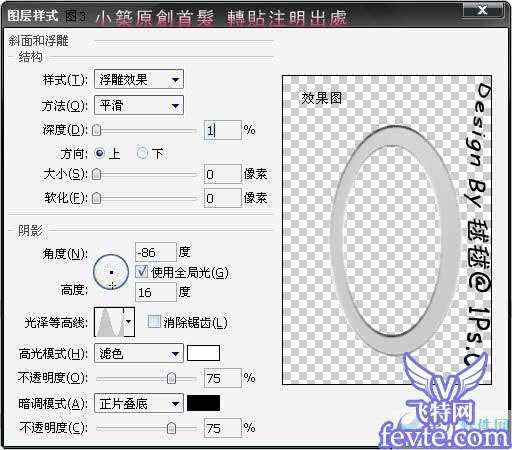Enable 消除锯齿 anti-alias checkbox
Screen dimensions: 512x450
(x=154, y=322)
